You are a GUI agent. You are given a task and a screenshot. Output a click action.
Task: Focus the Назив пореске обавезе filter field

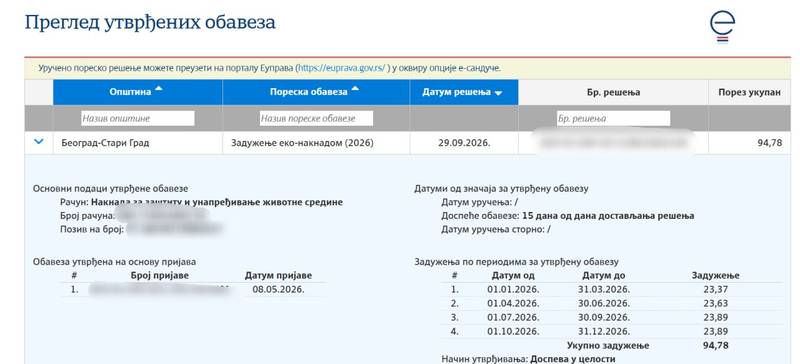(316, 118)
